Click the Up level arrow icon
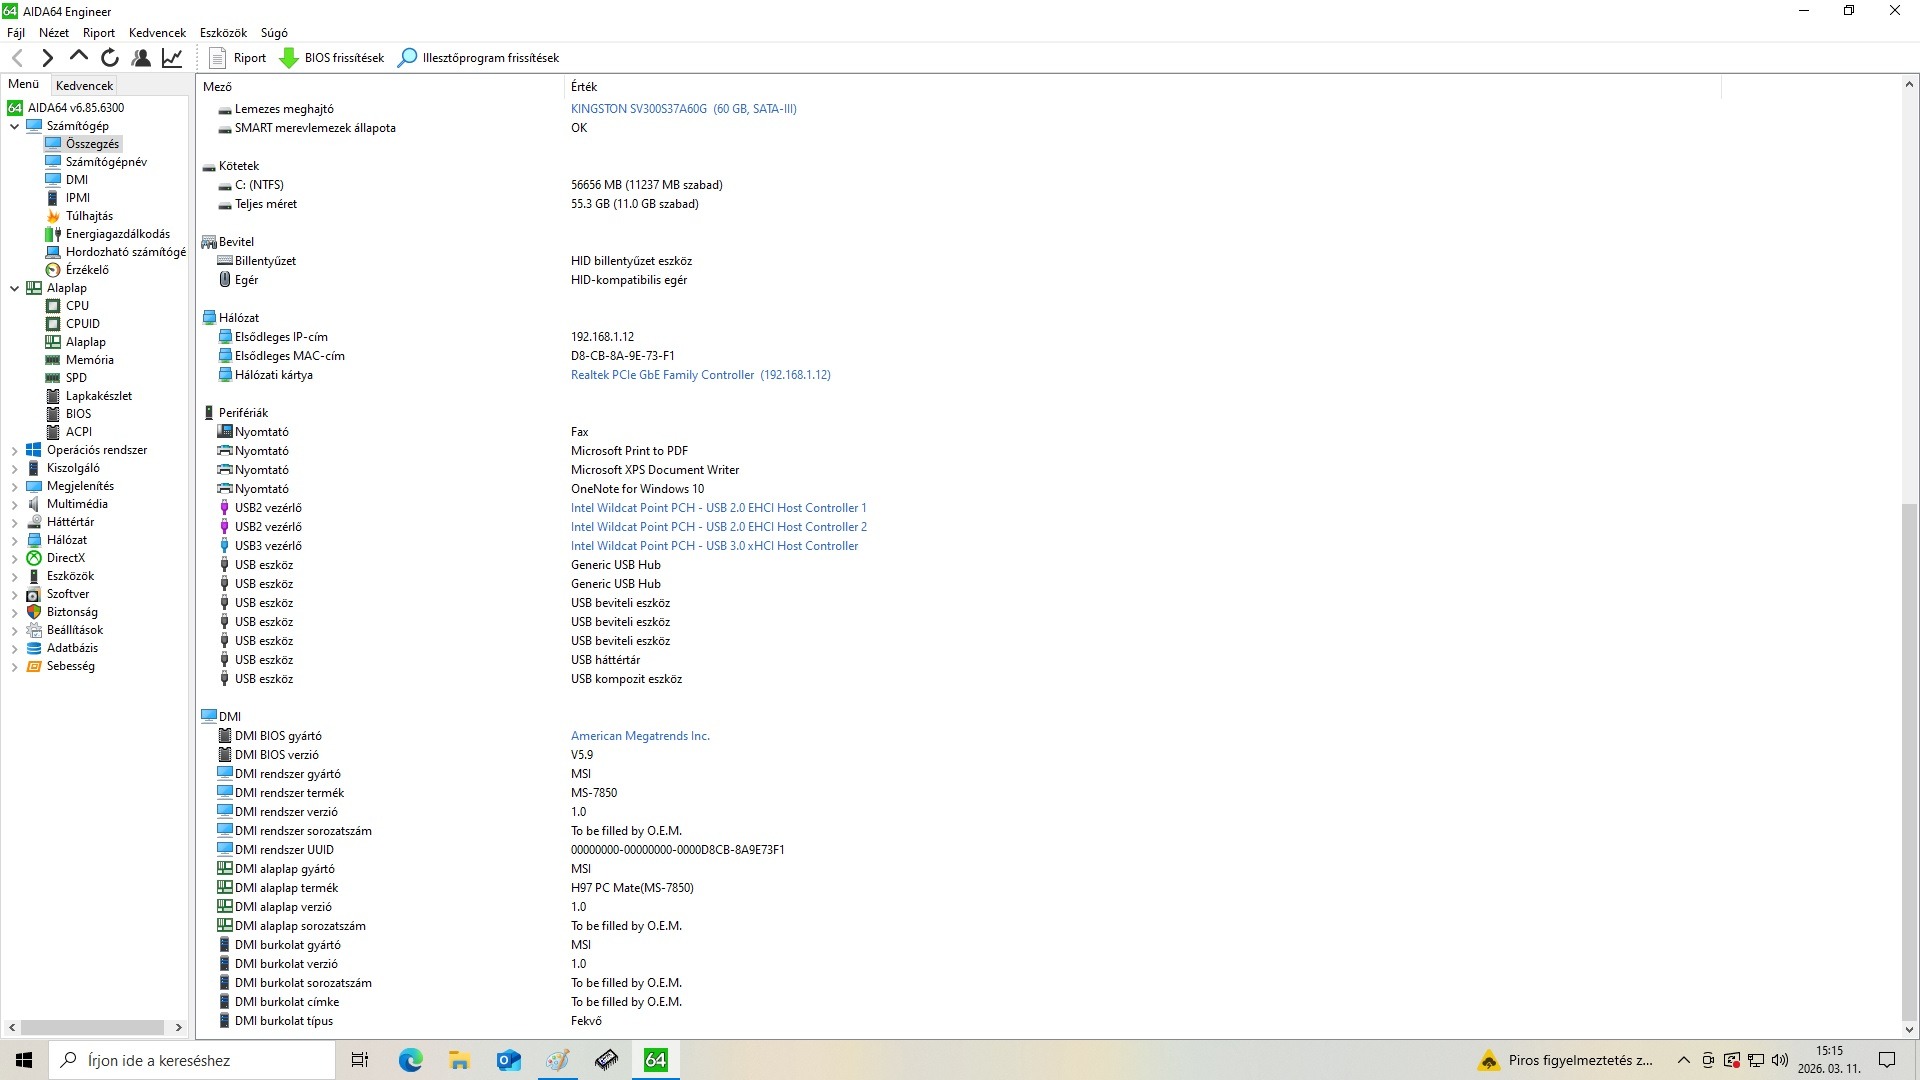This screenshot has height=1080, width=1920. click(79, 58)
